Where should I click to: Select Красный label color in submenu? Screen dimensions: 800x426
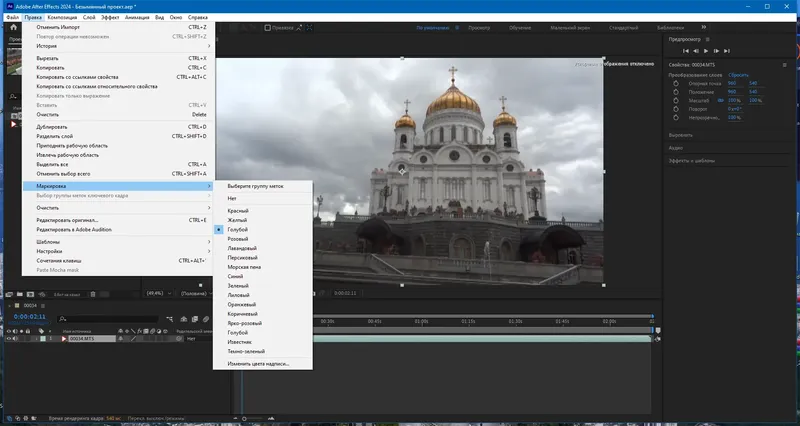238,211
